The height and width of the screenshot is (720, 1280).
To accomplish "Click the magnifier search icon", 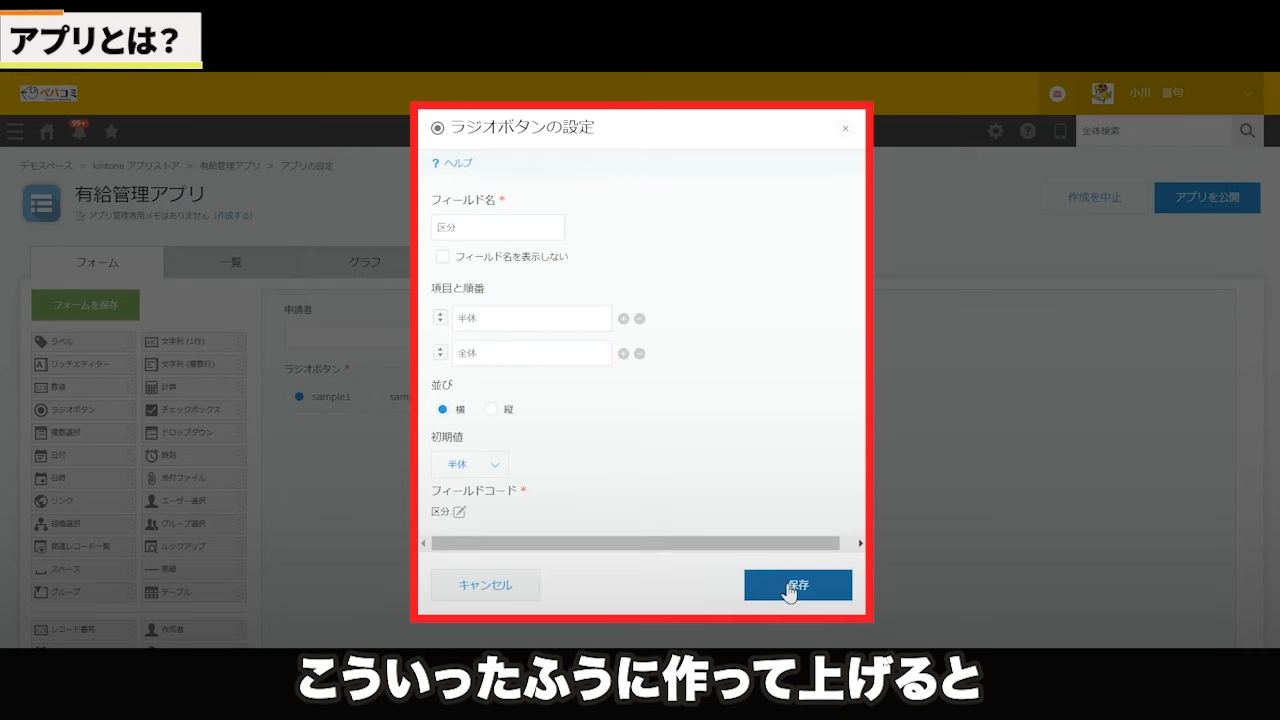I will [x=1247, y=131].
